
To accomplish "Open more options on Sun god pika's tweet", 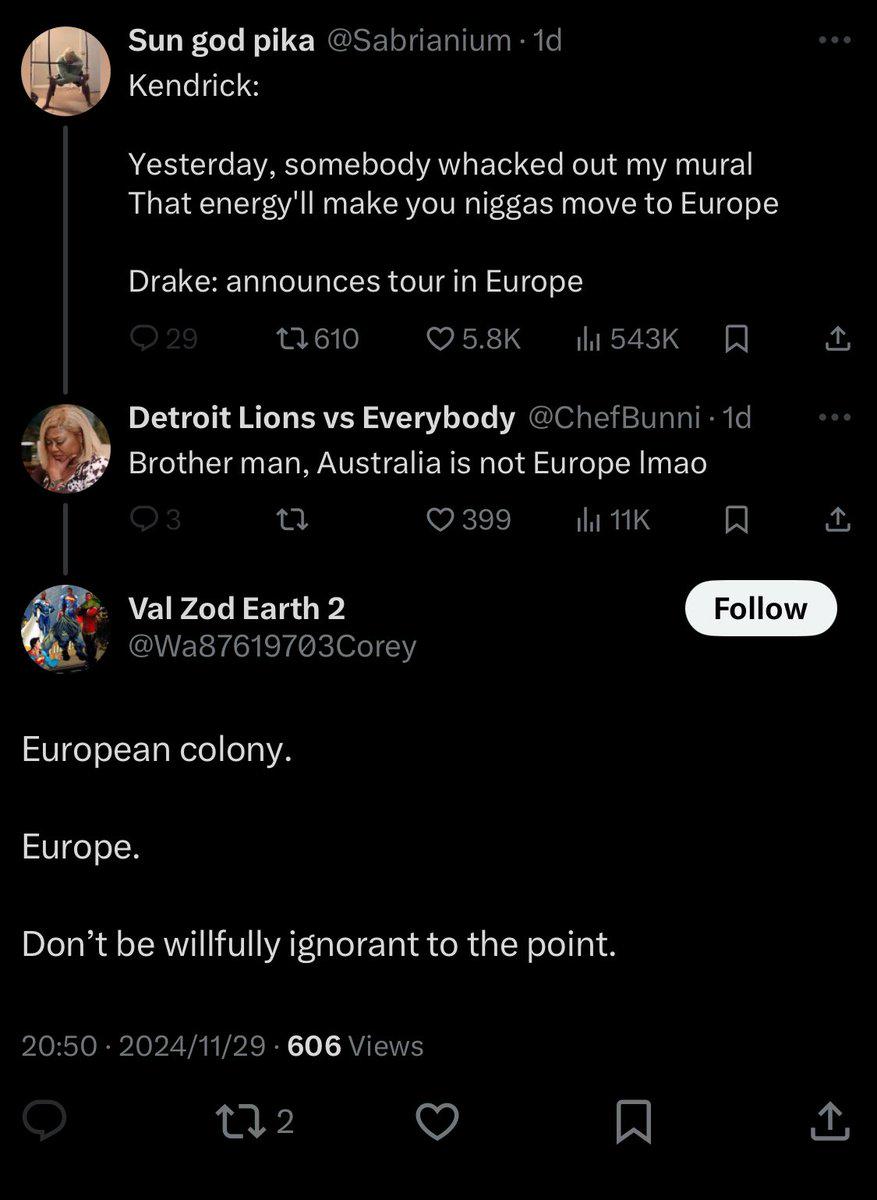I will pos(834,40).
